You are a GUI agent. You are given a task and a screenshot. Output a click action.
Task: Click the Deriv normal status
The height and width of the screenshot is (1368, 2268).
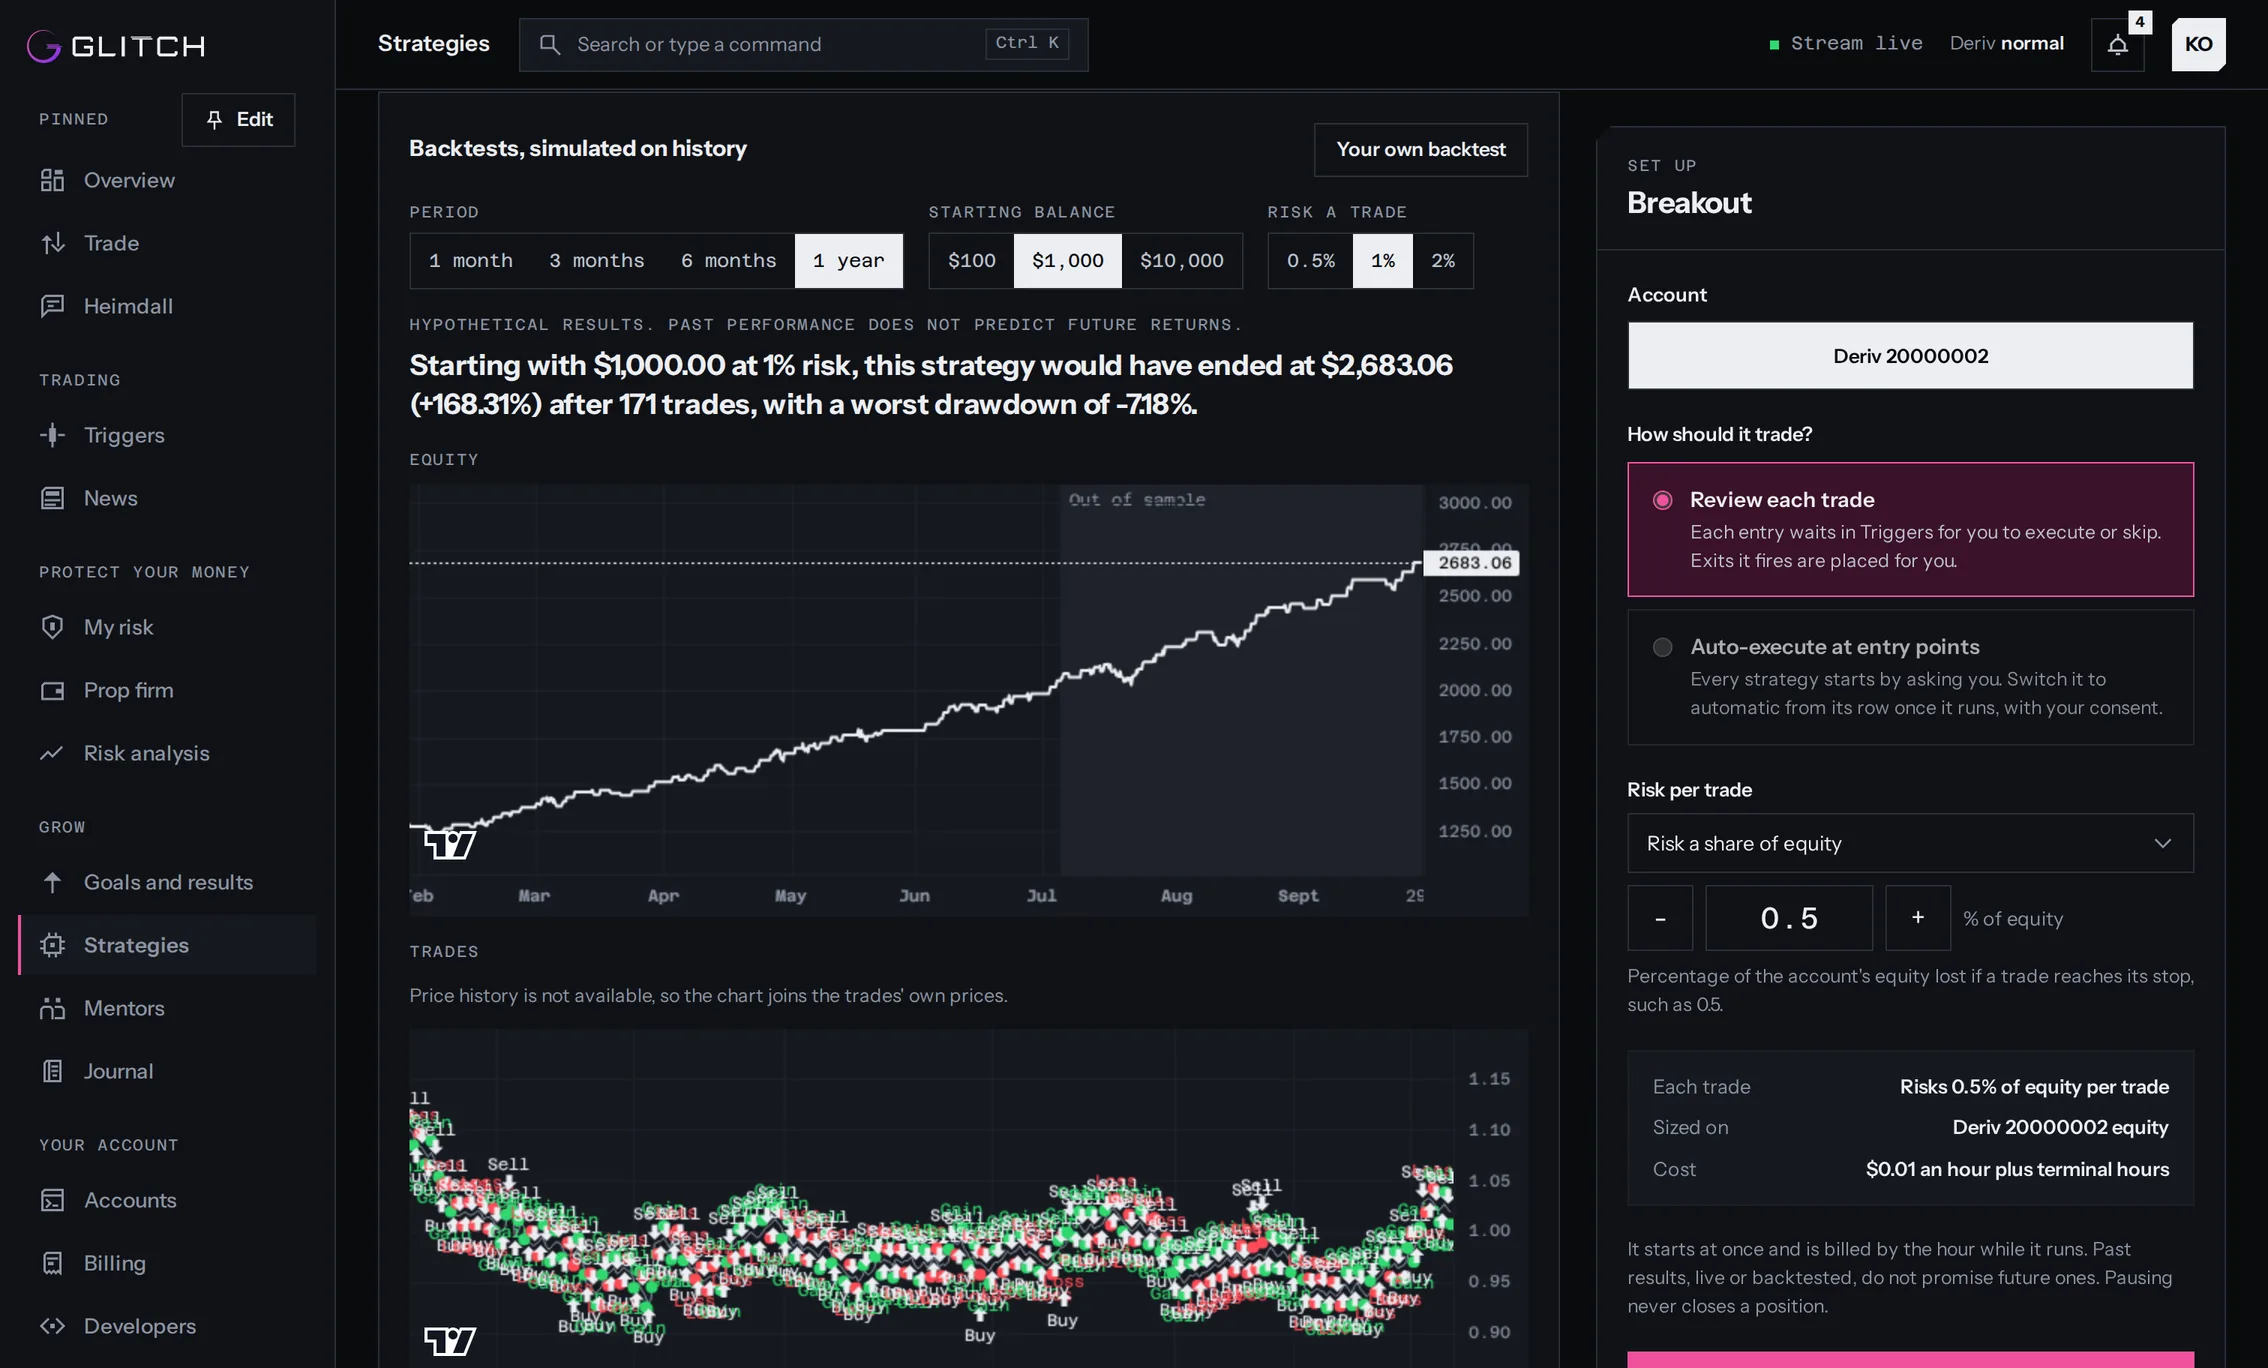point(2006,44)
